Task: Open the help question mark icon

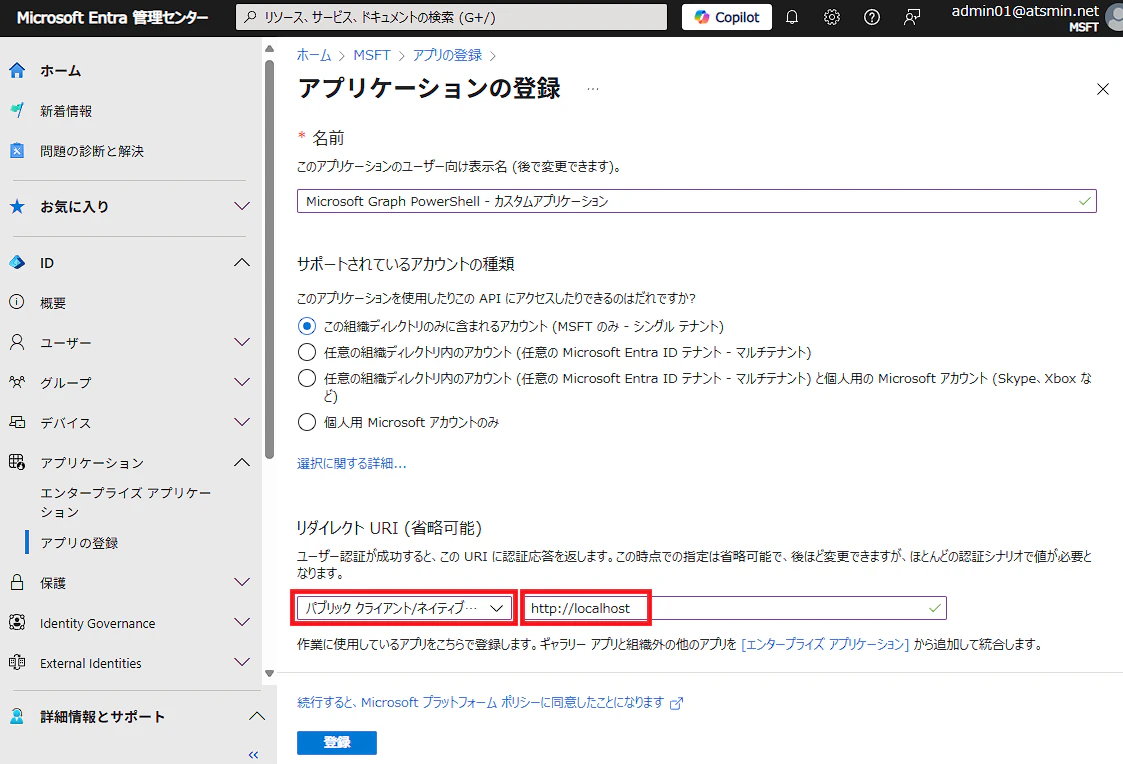Action: point(872,17)
